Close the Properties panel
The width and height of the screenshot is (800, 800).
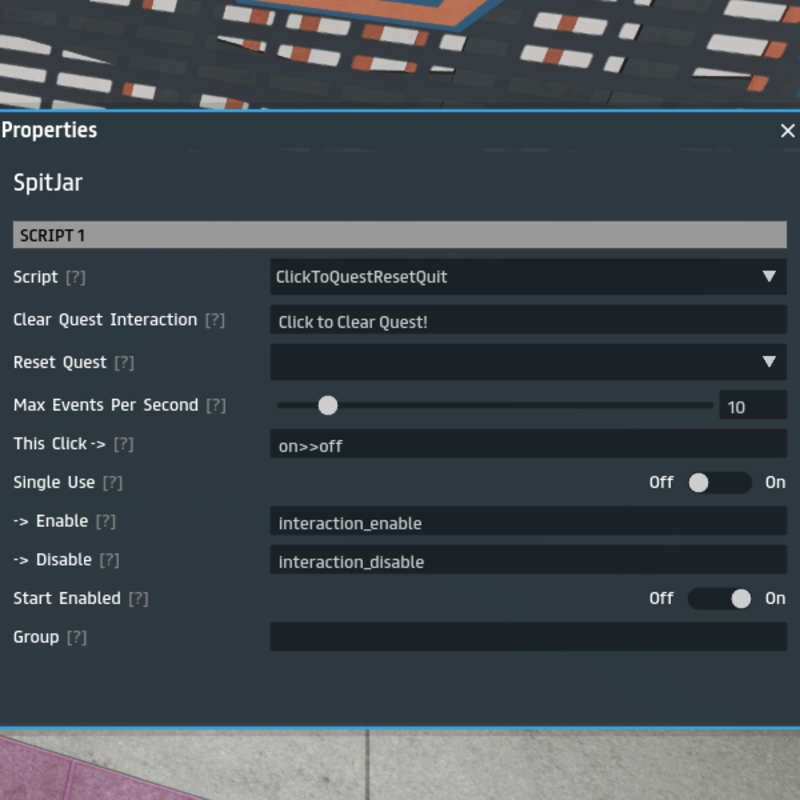click(787, 131)
